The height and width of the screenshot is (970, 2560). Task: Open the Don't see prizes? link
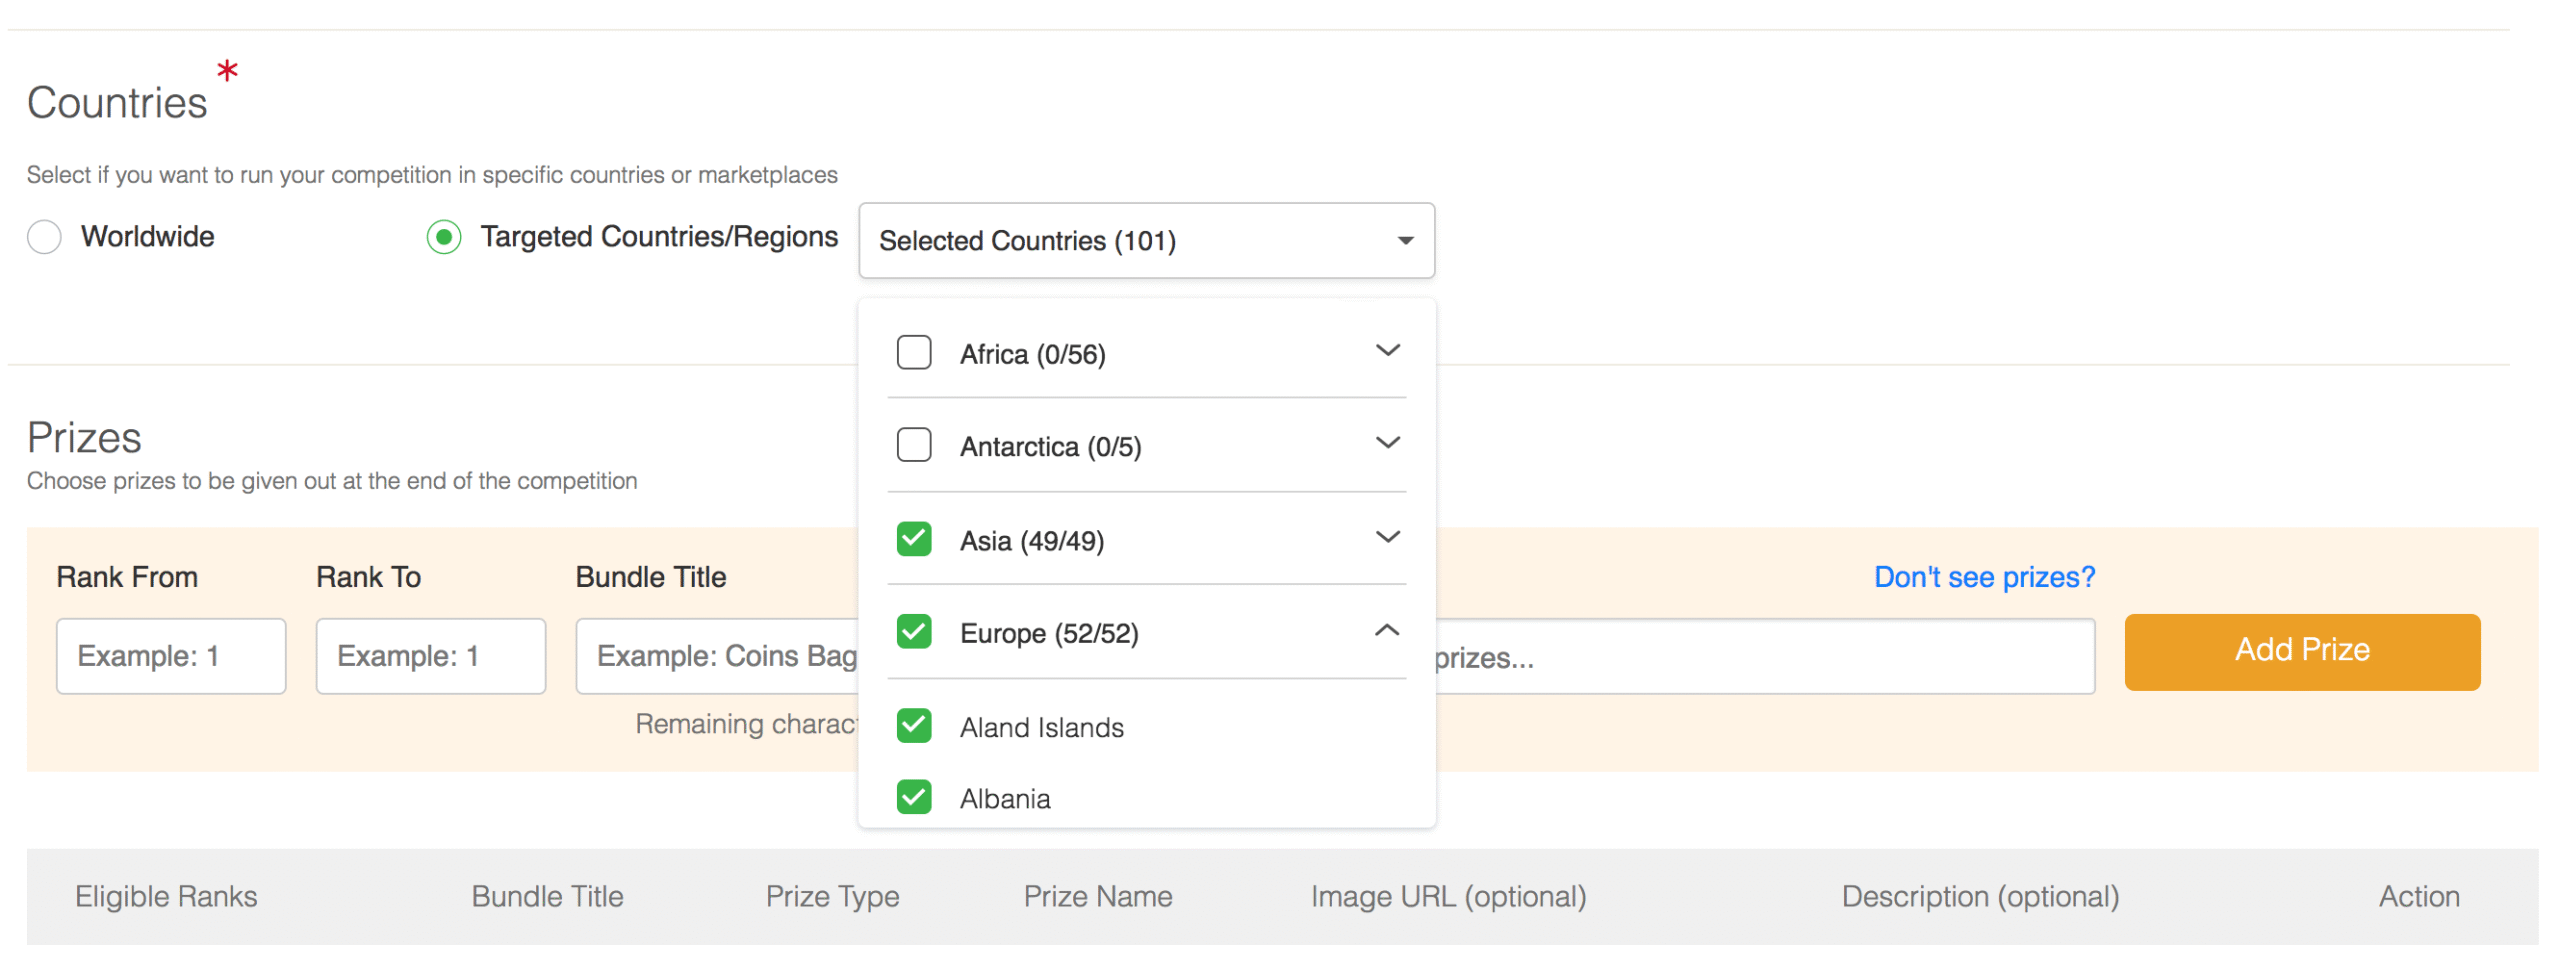coord(1983,577)
